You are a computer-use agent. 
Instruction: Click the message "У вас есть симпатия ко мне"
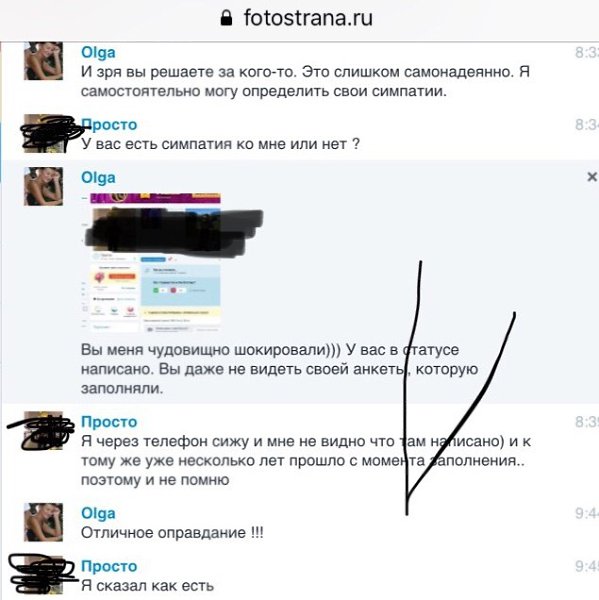220,144
